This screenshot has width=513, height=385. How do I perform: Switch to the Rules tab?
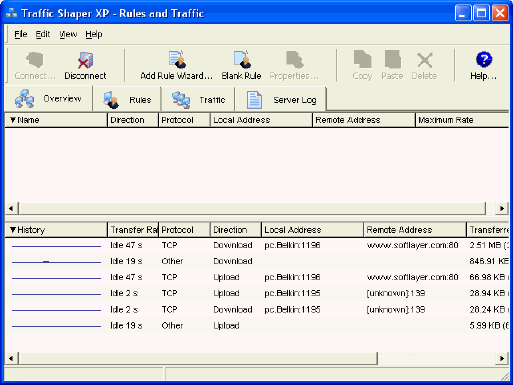coord(127,100)
